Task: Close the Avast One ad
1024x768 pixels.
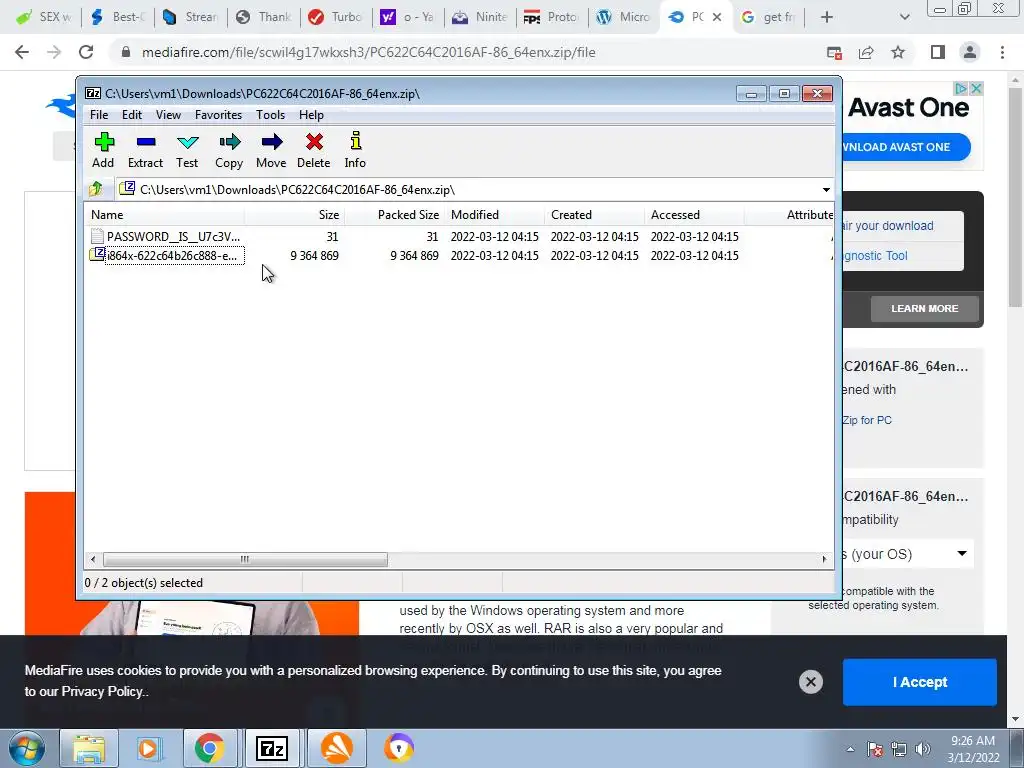Action: tap(976, 88)
